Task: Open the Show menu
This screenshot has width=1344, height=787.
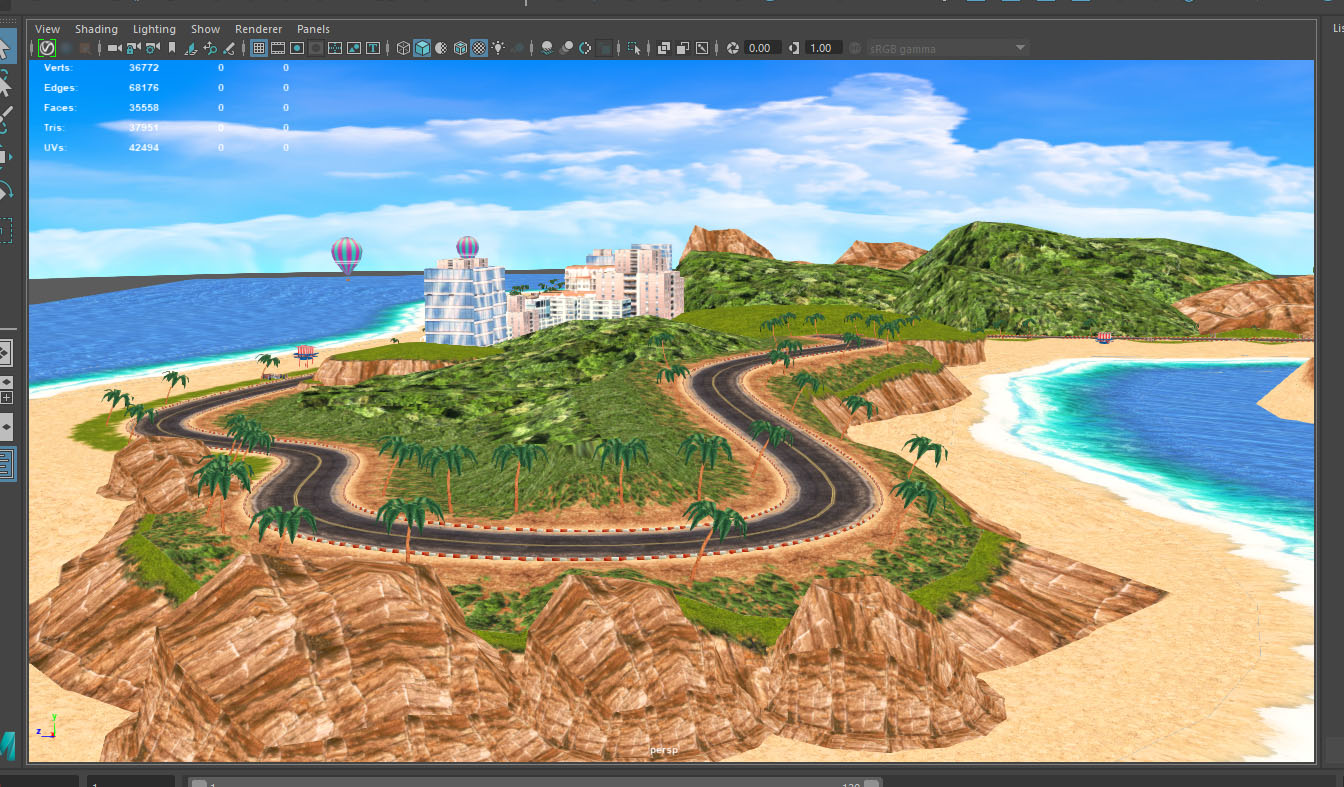Action: (x=206, y=29)
